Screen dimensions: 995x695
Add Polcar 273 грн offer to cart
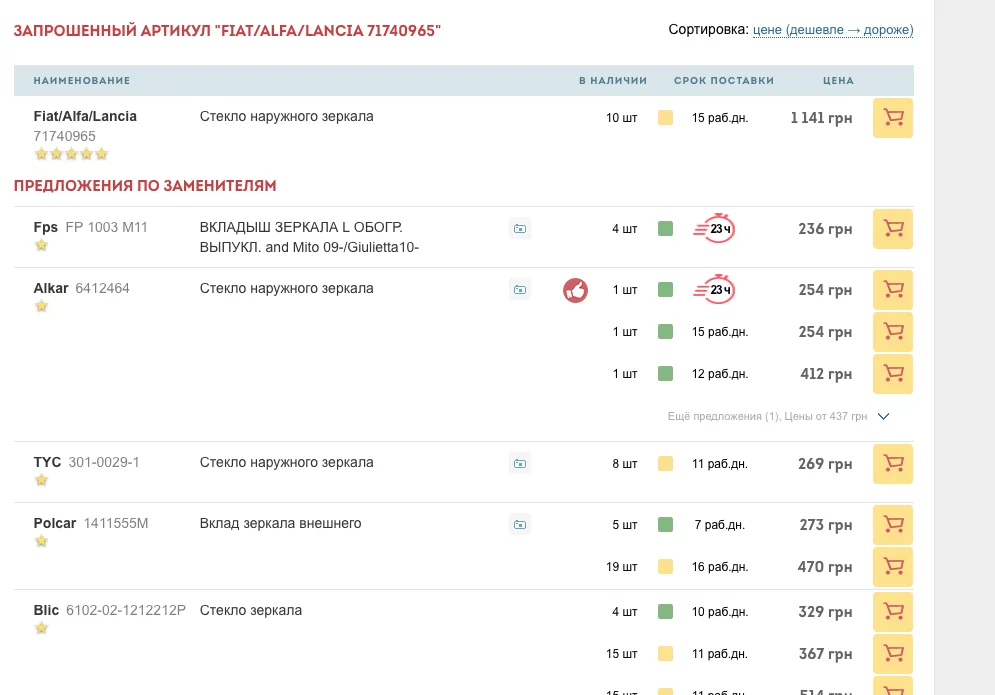893,525
